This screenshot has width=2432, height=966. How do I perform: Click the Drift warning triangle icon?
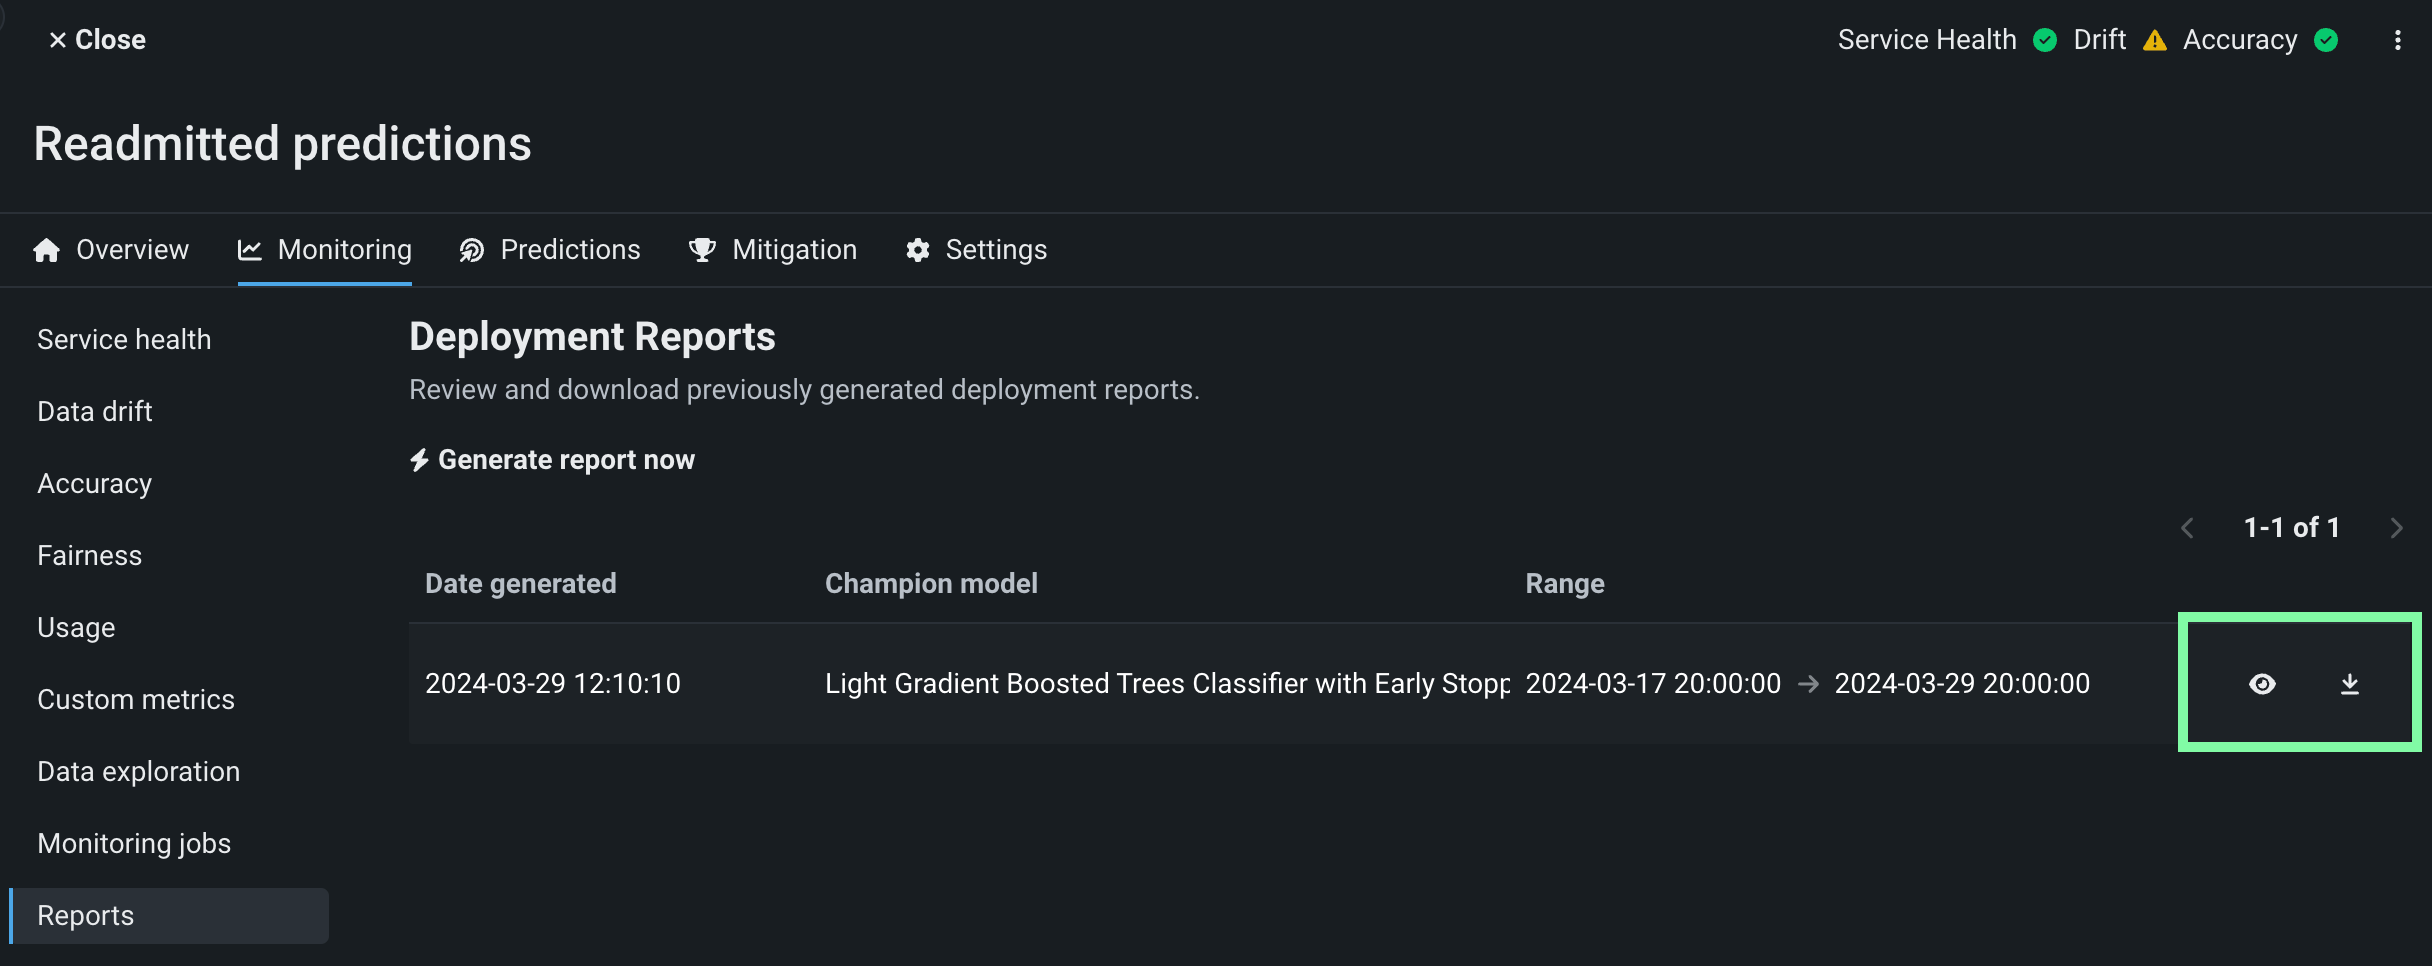[x=2155, y=40]
